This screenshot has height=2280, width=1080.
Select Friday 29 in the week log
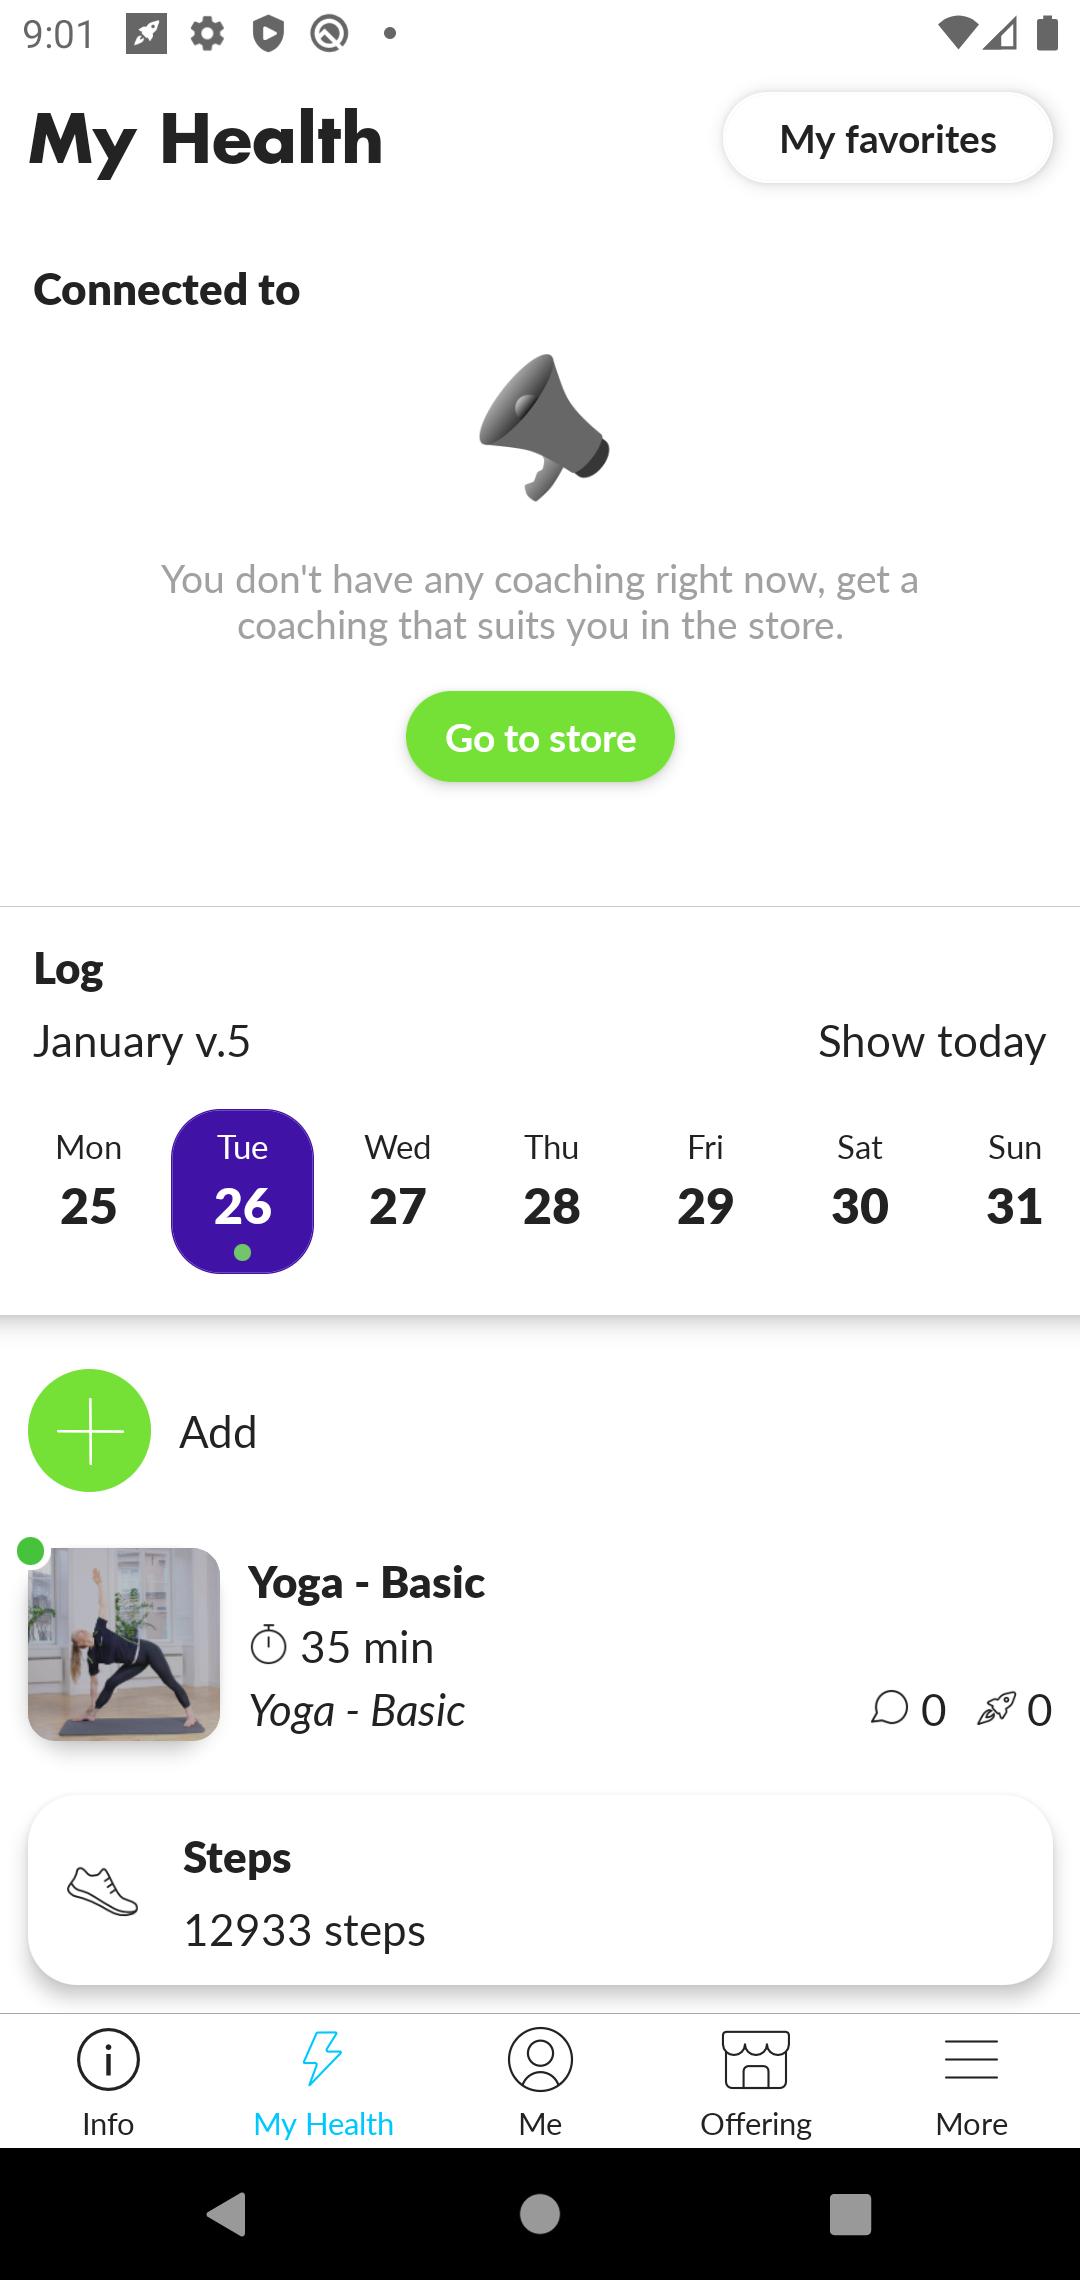(x=706, y=1190)
